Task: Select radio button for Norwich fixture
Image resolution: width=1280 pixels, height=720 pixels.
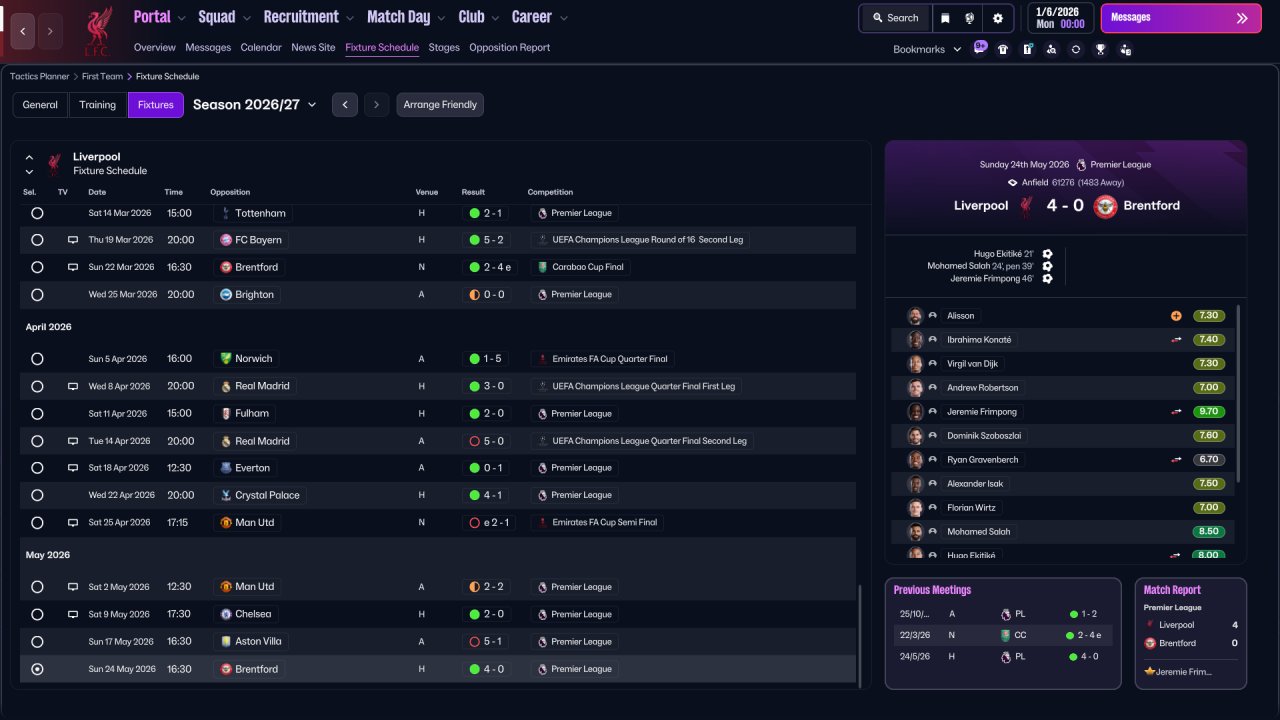Action: pyautogui.click(x=37, y=359)
